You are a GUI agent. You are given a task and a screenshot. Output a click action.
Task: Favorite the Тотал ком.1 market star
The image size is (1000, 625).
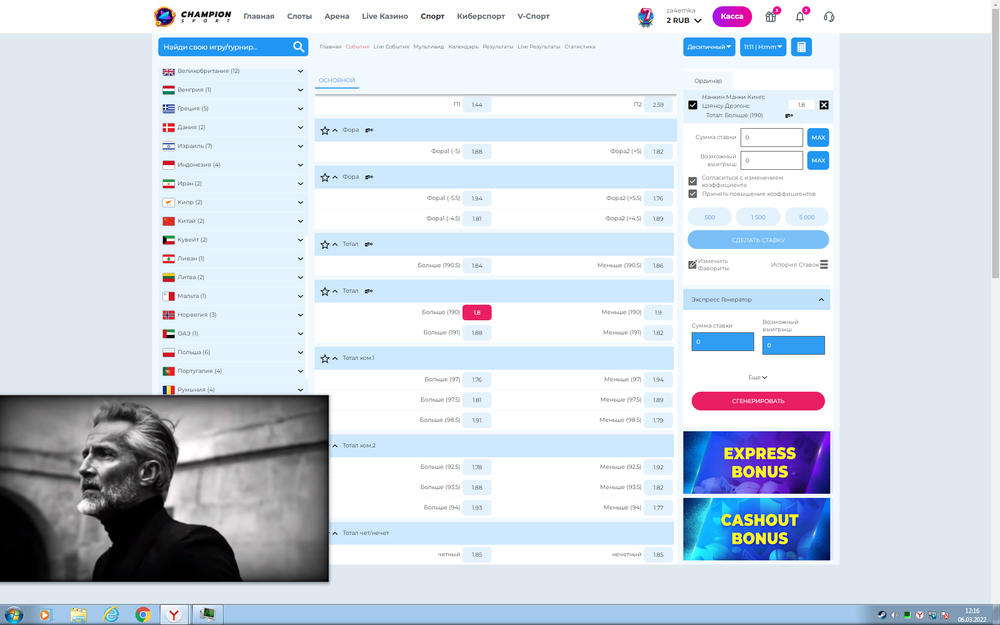(x=325, y=358)
